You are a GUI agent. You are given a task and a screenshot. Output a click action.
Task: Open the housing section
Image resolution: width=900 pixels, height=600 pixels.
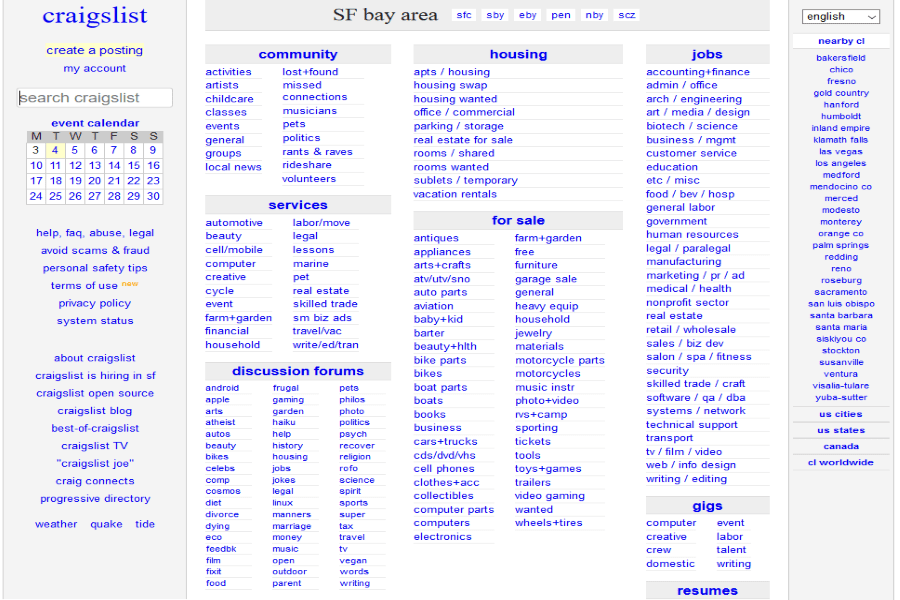point(518,53)
